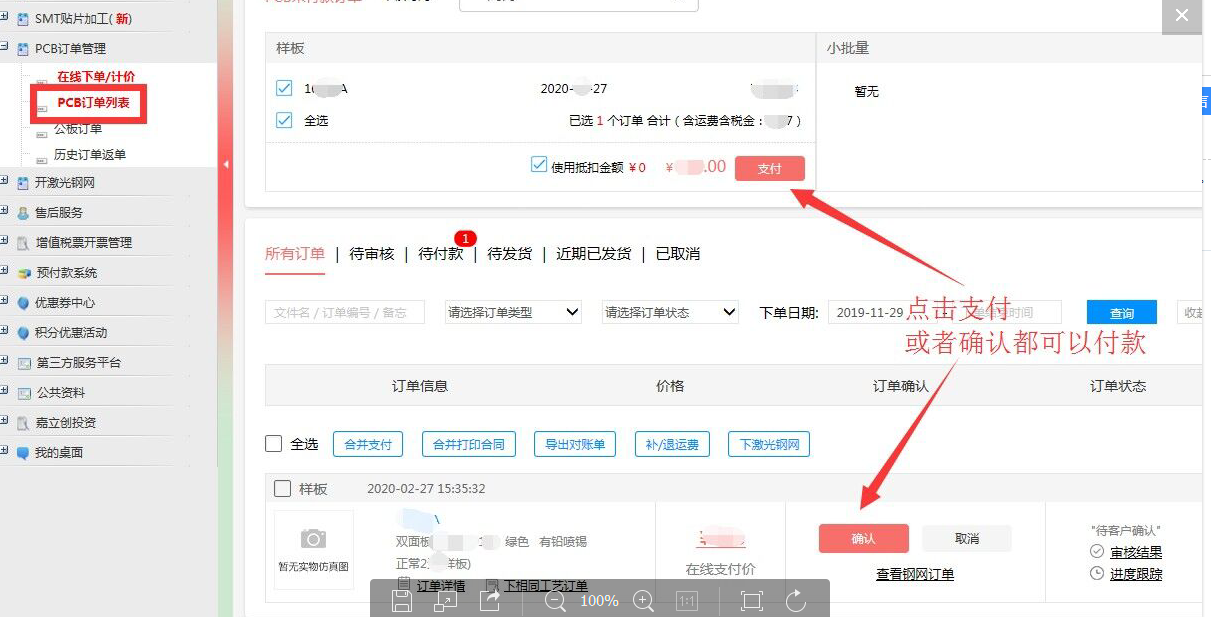The height and width of the screenshot is (617, 1211).
Task: Switch to the 近期已发货 tab
Action: click(x=593, y=254)
